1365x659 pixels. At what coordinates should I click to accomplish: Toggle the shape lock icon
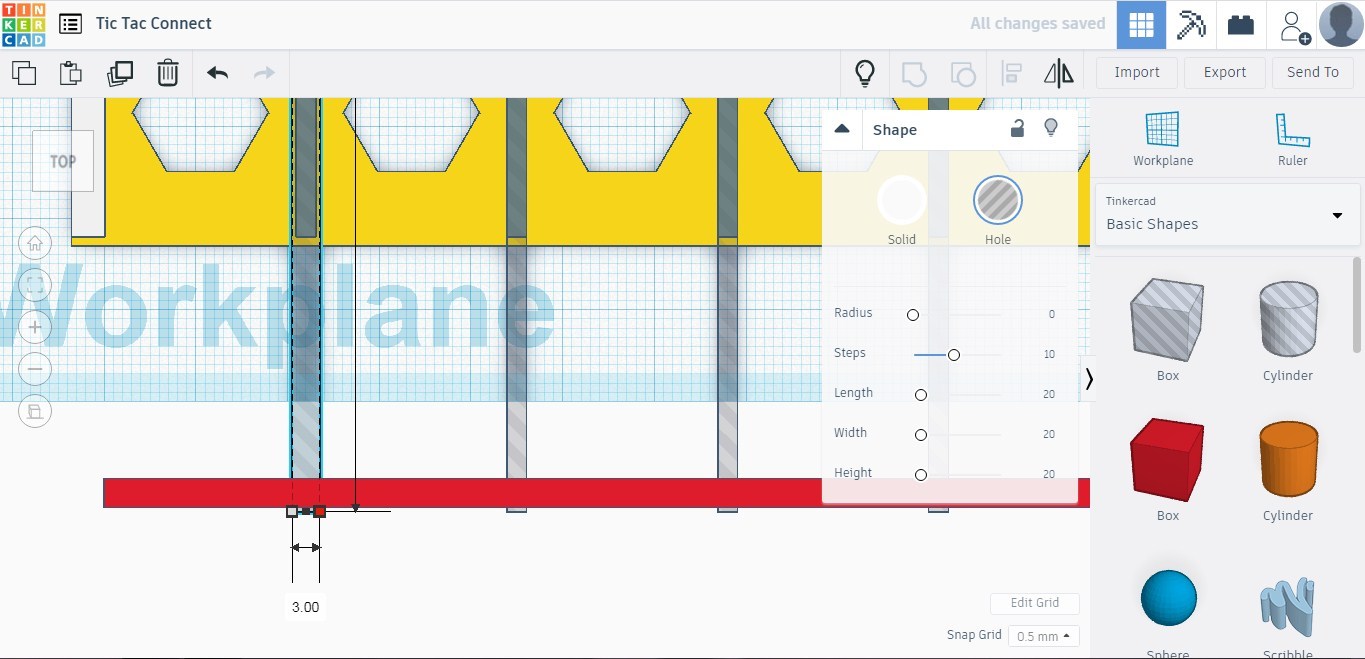pos(1017,128)
